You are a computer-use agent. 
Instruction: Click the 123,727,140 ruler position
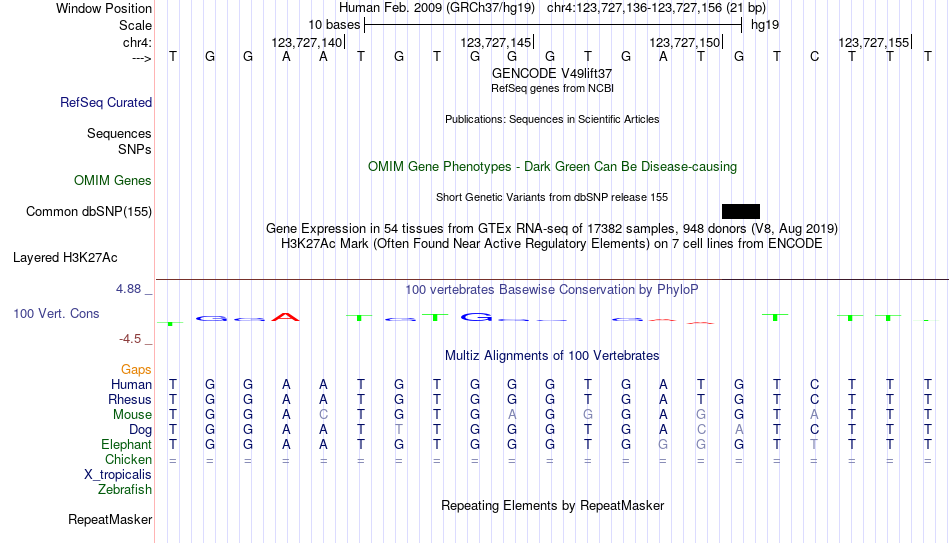(x=307, y=42)
